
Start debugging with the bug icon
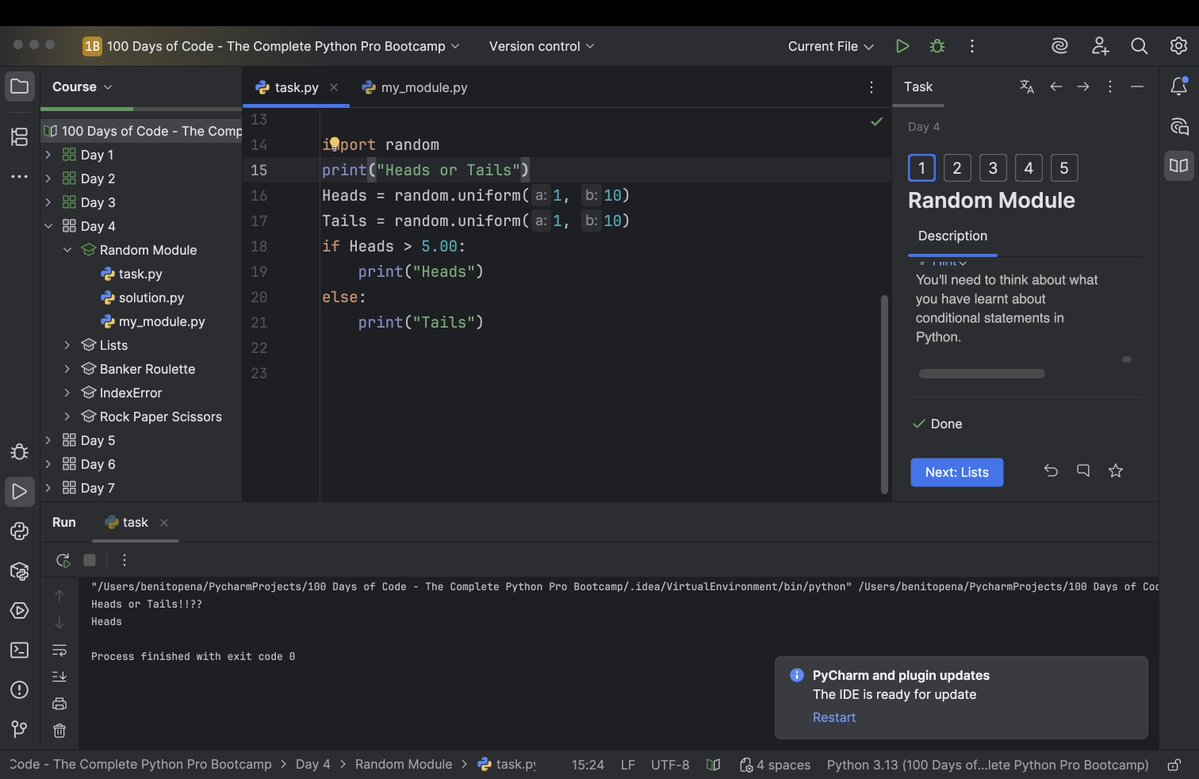935,45
